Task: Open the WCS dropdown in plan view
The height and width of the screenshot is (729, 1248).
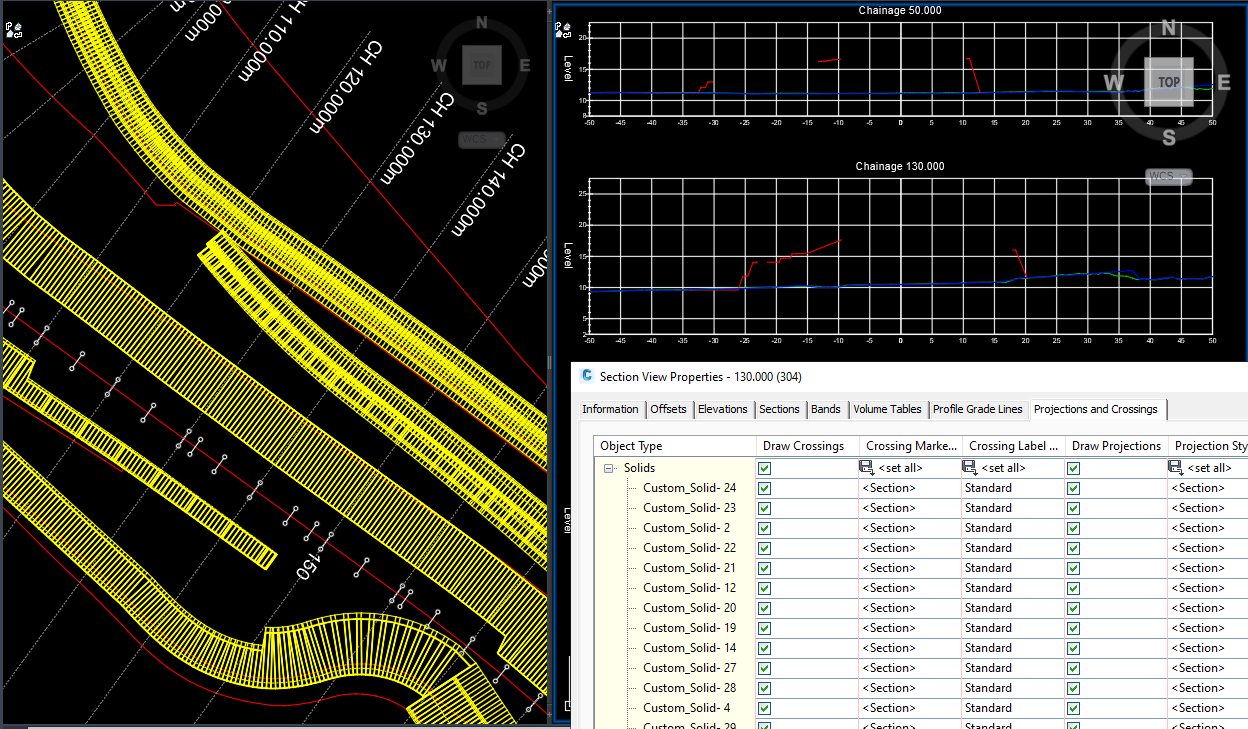Action: [482, 140]
